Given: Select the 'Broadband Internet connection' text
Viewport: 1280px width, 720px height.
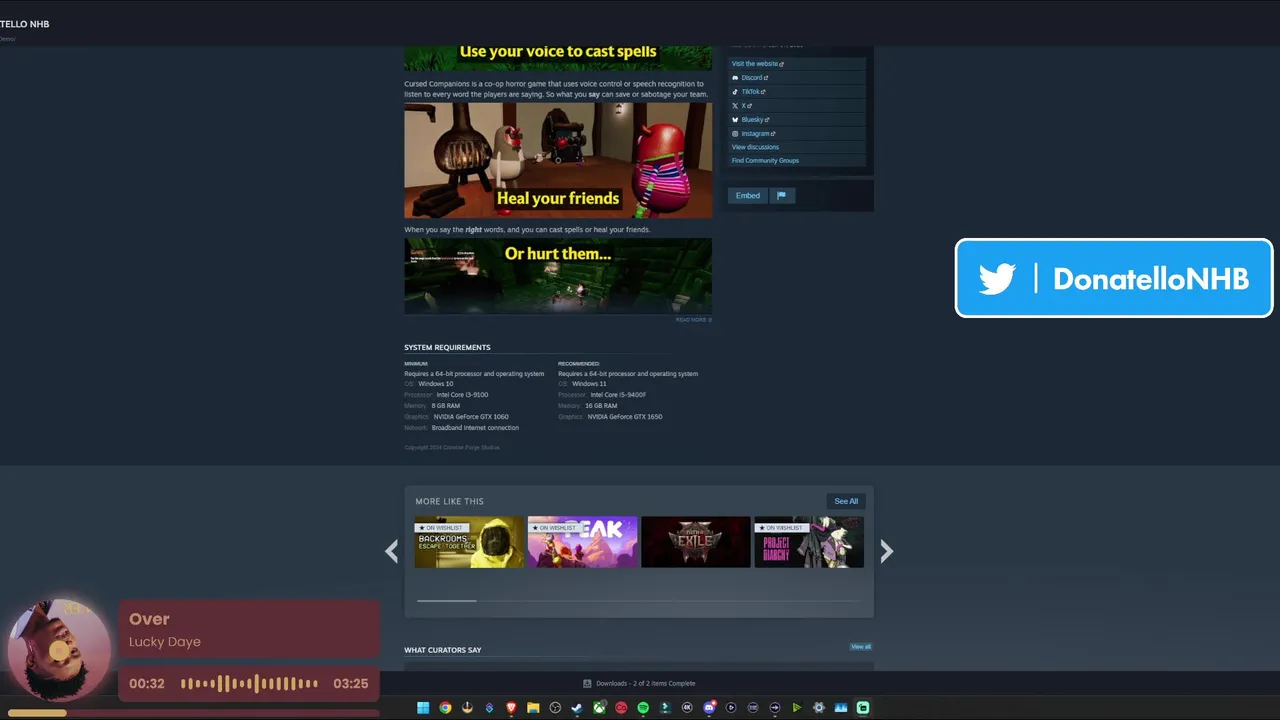Looking at the screenshot, I should pyautogui.click(x=475, y=428).
